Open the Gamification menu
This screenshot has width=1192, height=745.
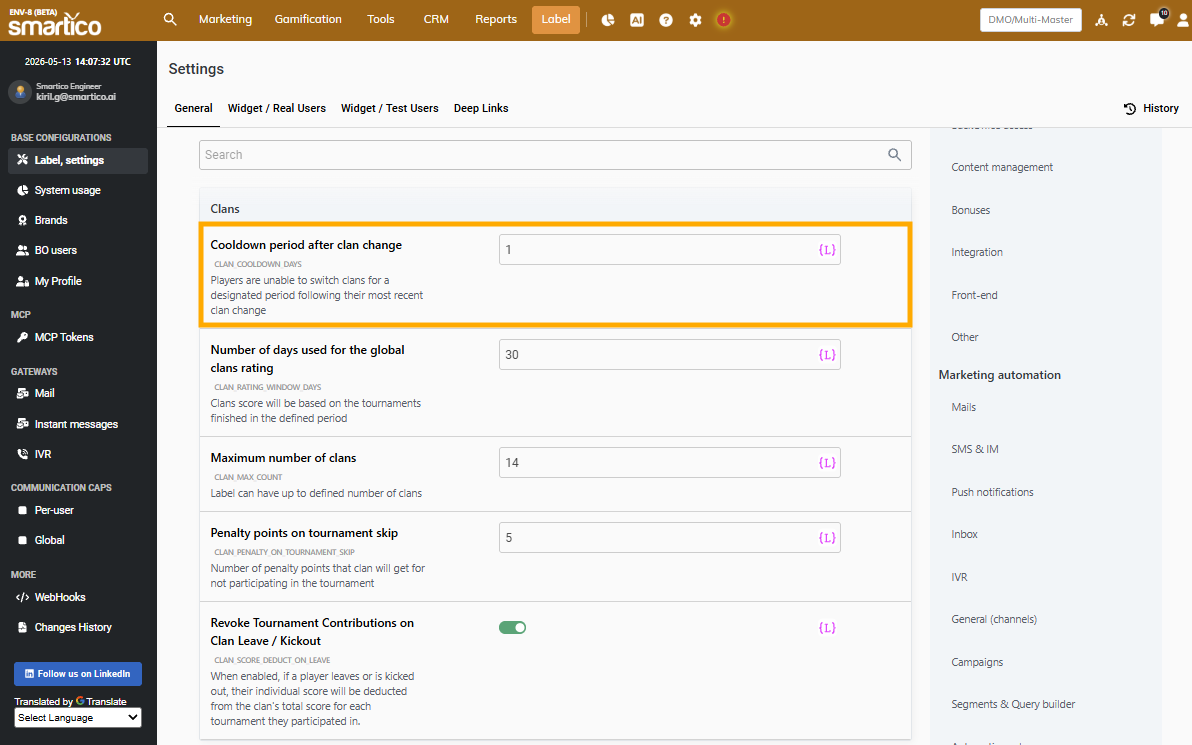point(308,20)
